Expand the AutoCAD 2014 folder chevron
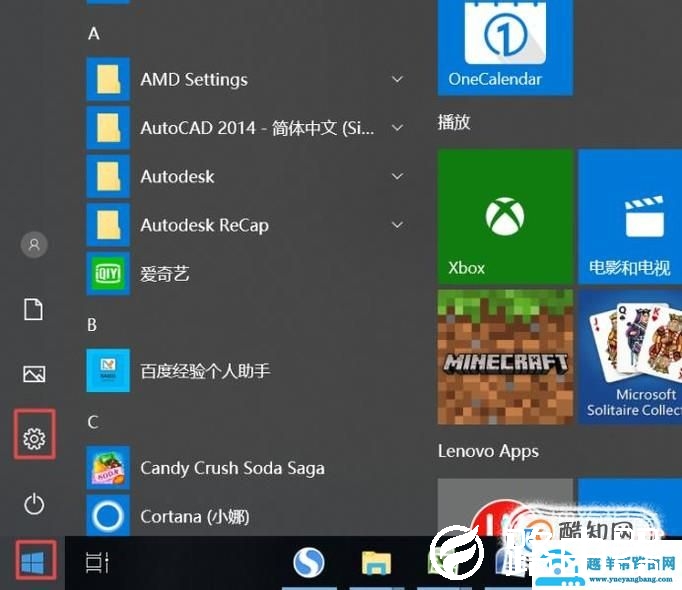Image resolution: width=682 pixels, height=590 pixels. [x=397, y=128]
